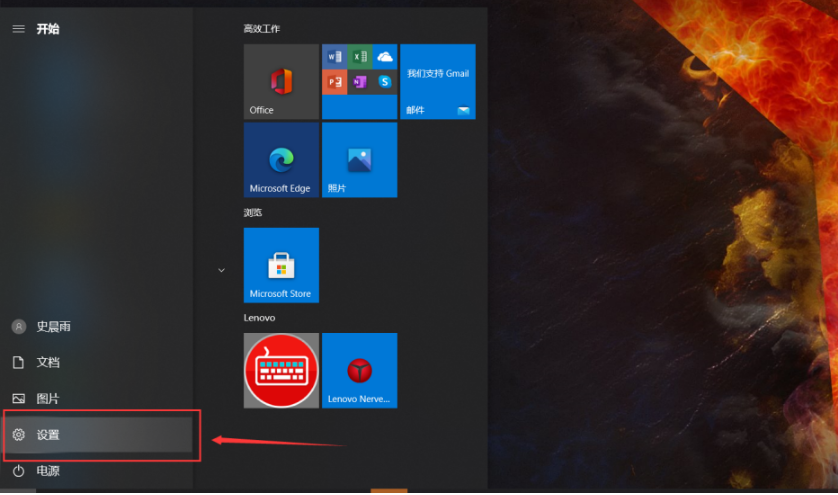
Task: Launch Lenovo Nerve Center tile
Action: [x=359, y=371]
